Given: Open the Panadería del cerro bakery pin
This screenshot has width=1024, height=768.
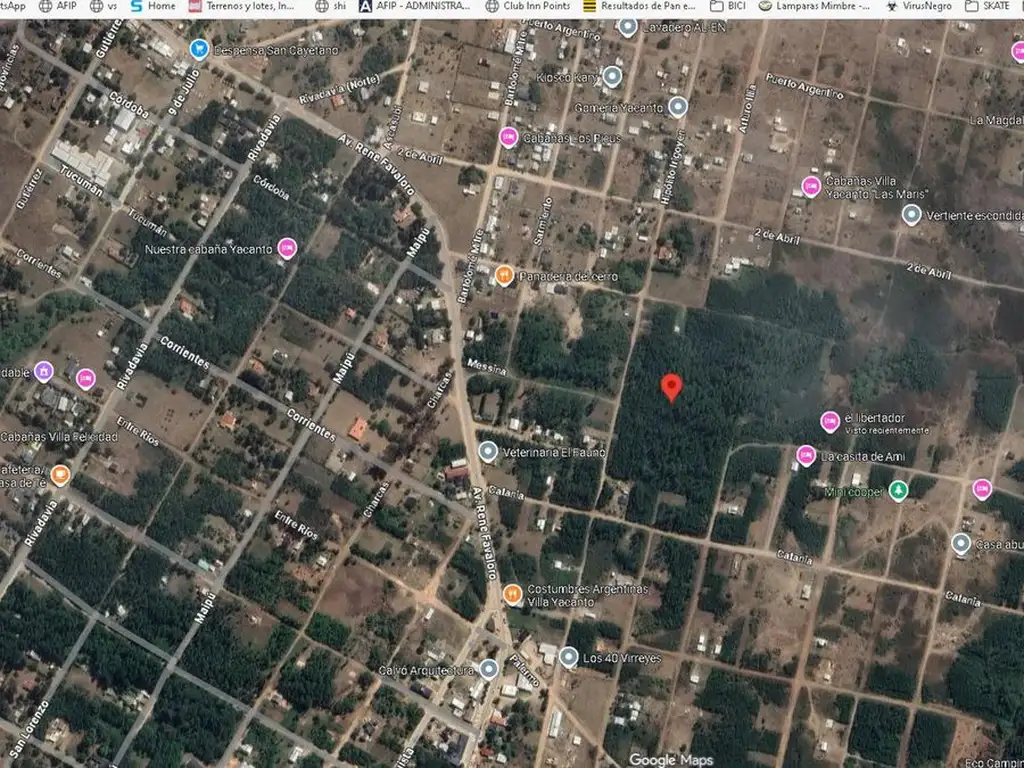Looking at the screenshot, I should [x=505, y=275].
